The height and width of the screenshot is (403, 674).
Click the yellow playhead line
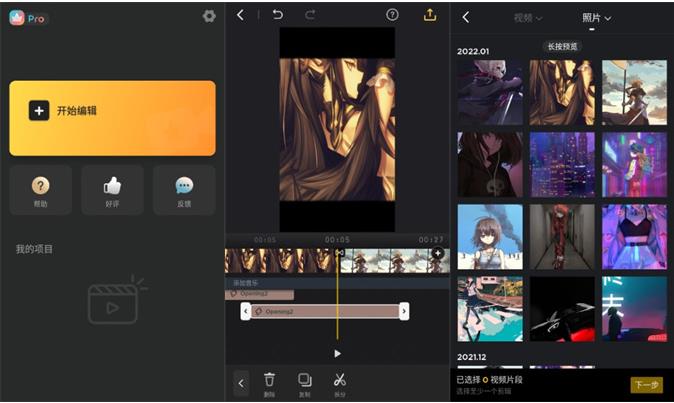click(337, 296)
